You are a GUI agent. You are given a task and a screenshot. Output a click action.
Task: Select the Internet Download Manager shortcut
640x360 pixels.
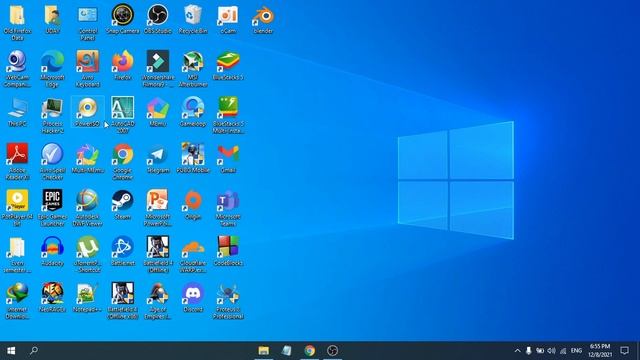(17, 301)
